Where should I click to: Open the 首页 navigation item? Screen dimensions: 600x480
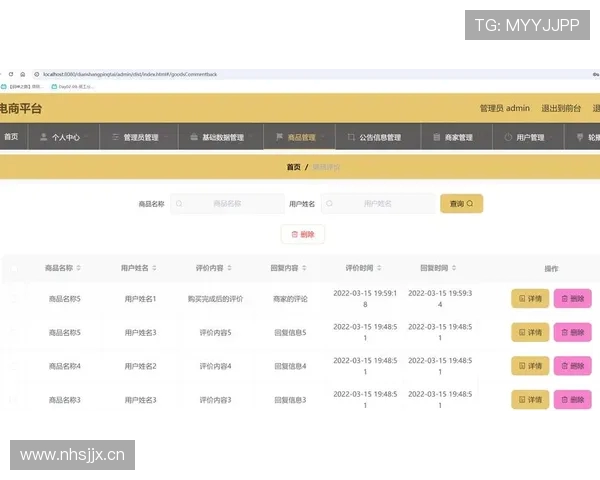[x=11, y=137]
